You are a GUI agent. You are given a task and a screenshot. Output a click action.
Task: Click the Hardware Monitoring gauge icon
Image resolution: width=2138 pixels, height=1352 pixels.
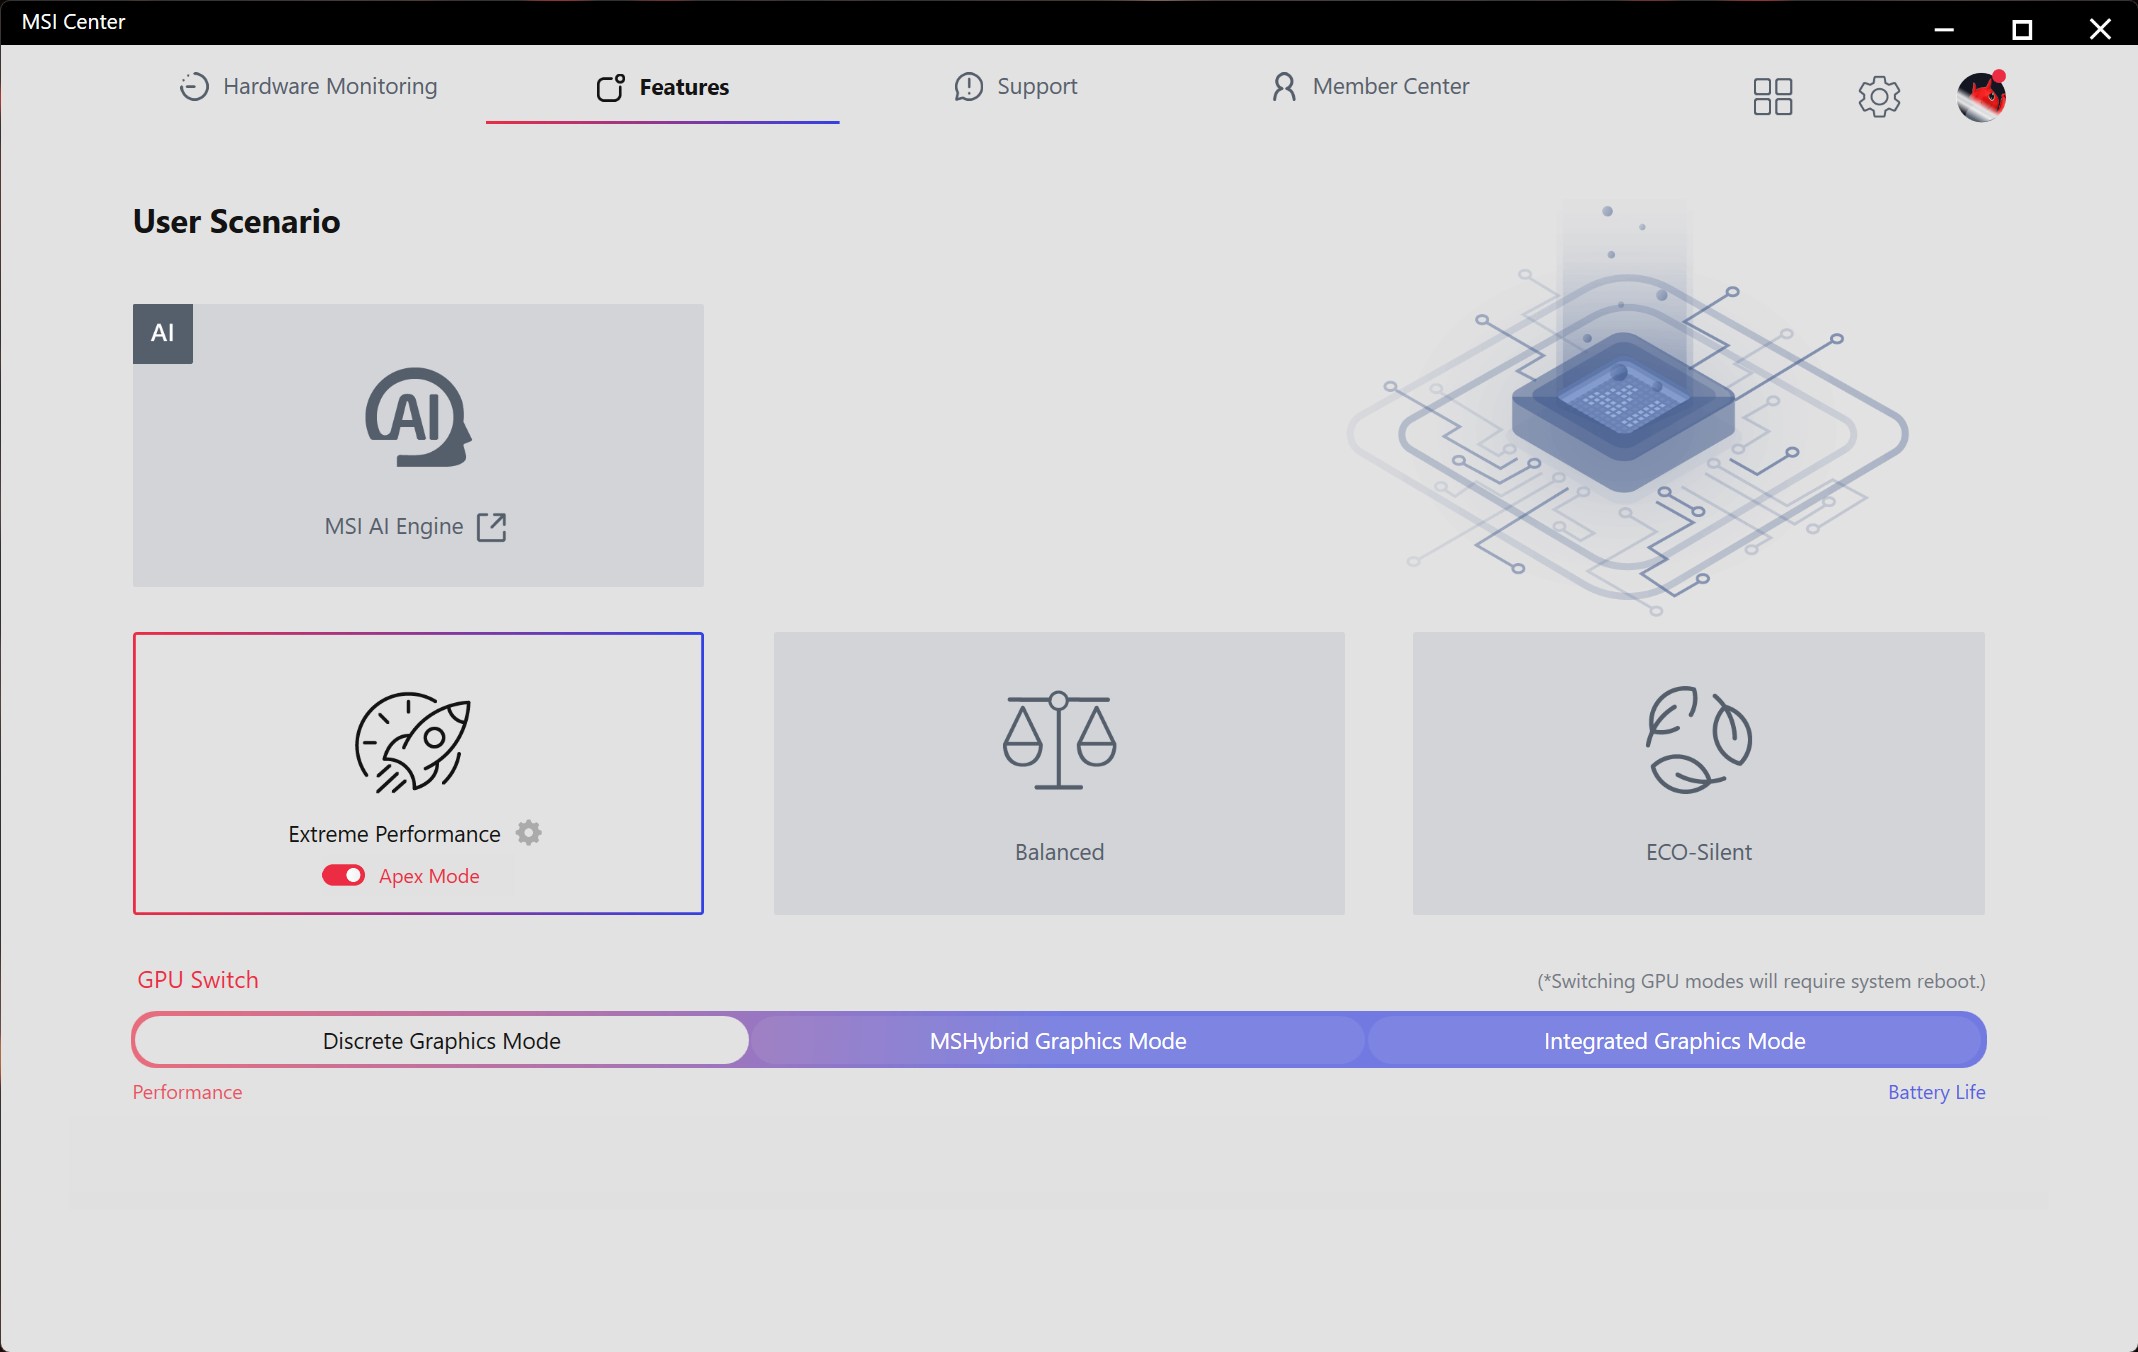pyautogui.click(x=194, y=87)
